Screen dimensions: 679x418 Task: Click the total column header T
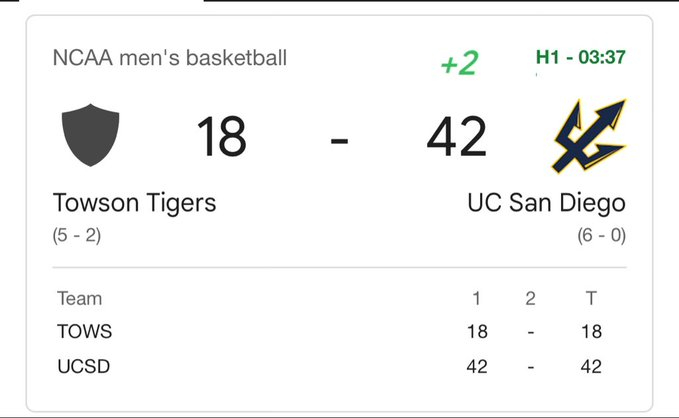click(591, 298)
